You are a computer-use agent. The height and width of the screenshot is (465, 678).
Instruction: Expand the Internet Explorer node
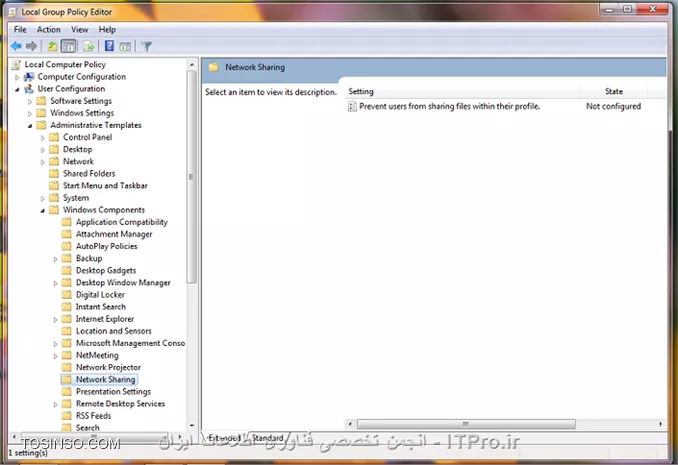(x=55, y=319)
